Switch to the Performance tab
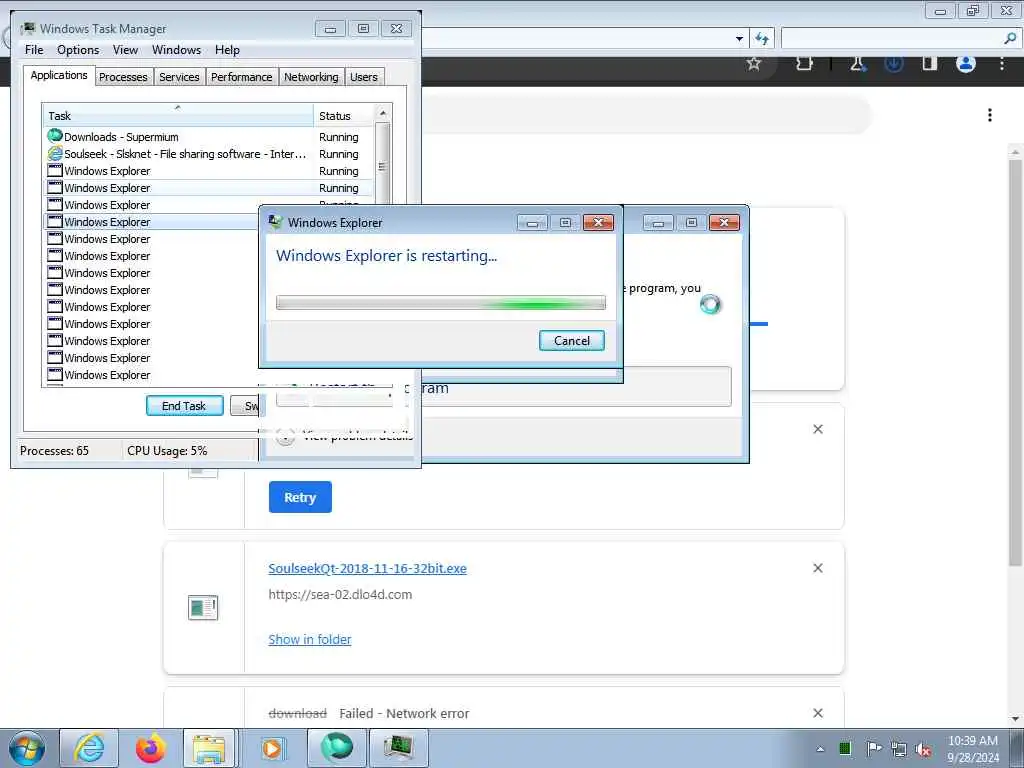The width and height of the screenshot is (1024, 768). (241, 77)
